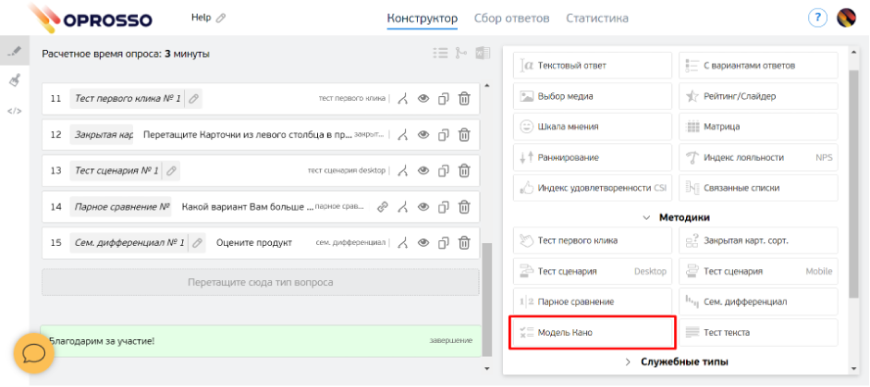Open the code </> icon in sidebar

point(15,111)
